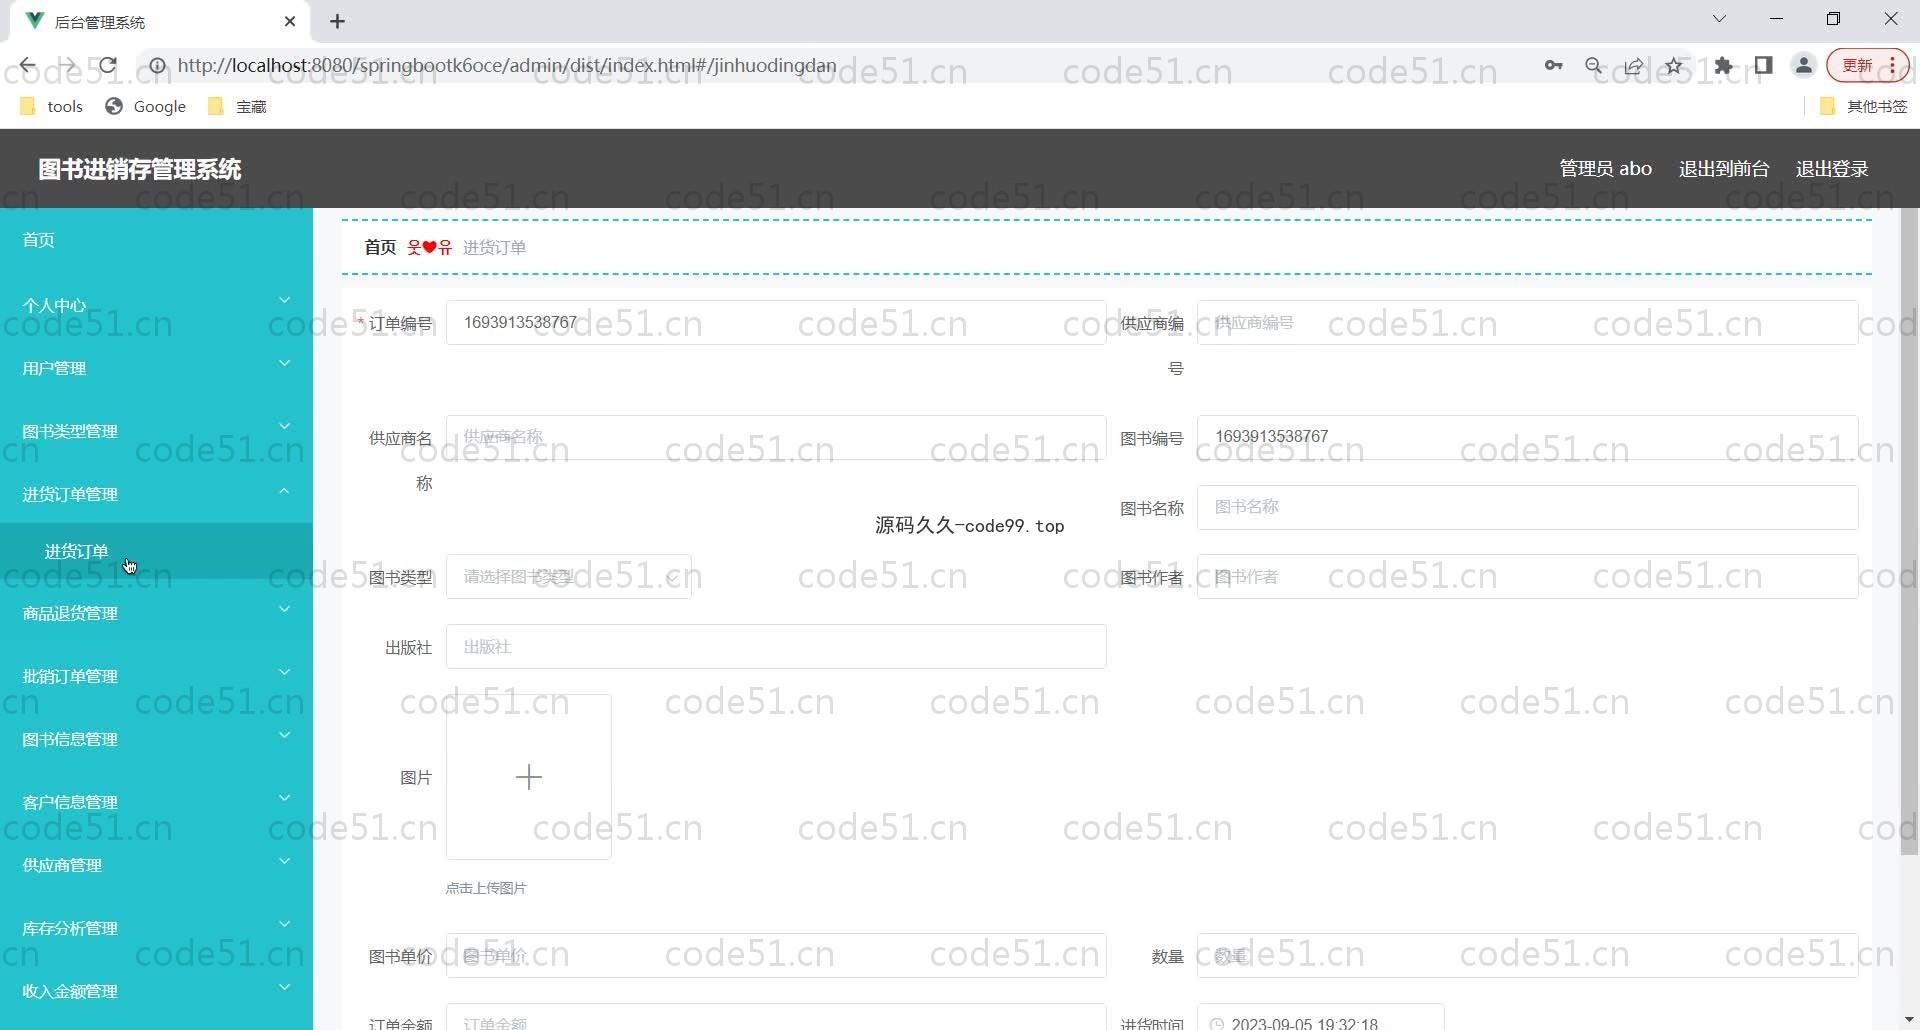Focus the 数量 input field
The image size is (1920, 1030).
(1527, 956)
